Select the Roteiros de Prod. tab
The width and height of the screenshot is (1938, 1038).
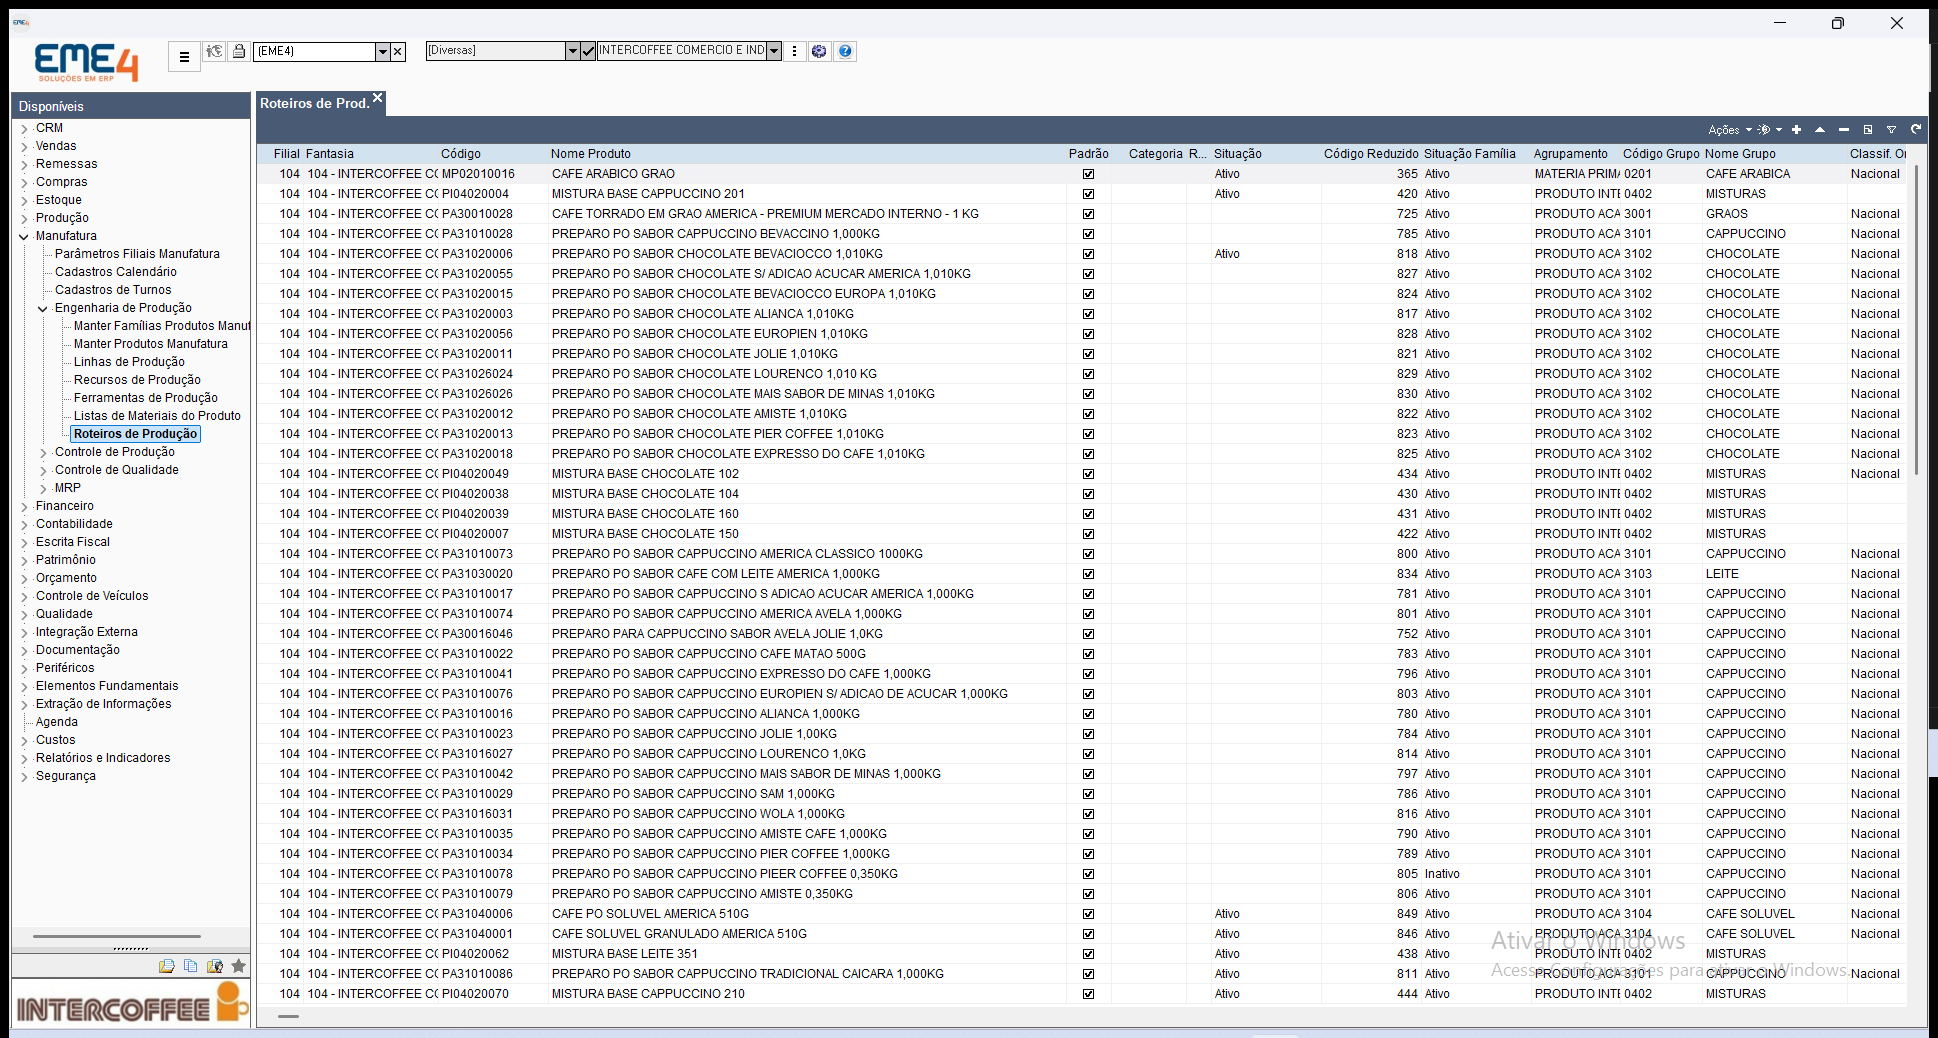314,103
